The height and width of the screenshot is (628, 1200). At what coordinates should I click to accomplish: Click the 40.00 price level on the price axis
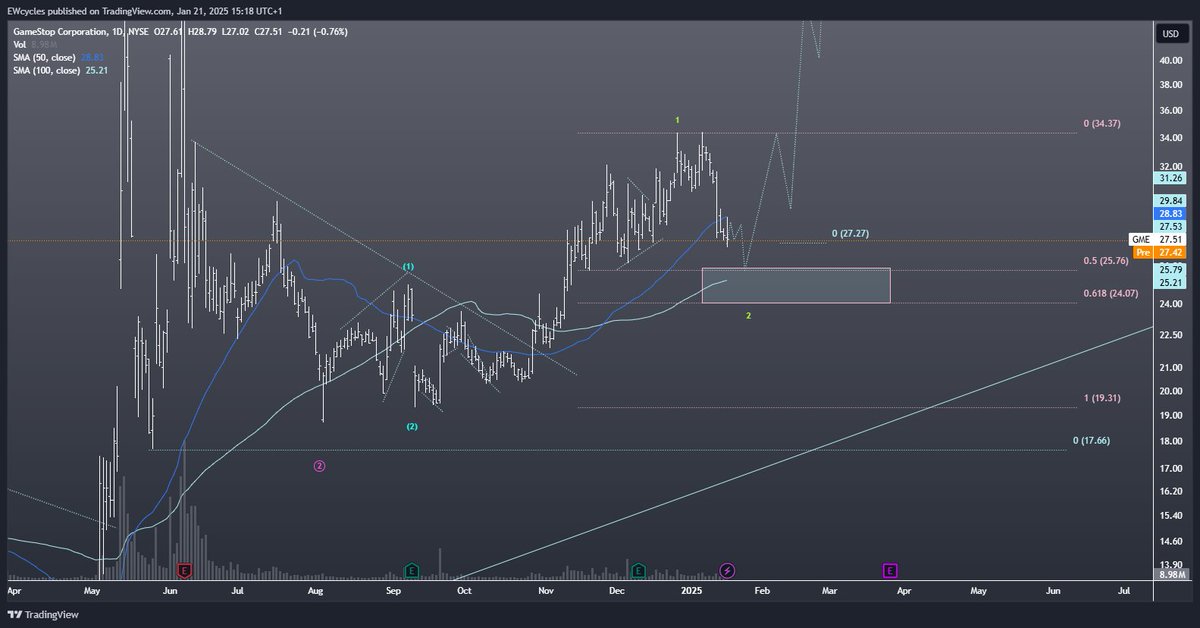1170,61
